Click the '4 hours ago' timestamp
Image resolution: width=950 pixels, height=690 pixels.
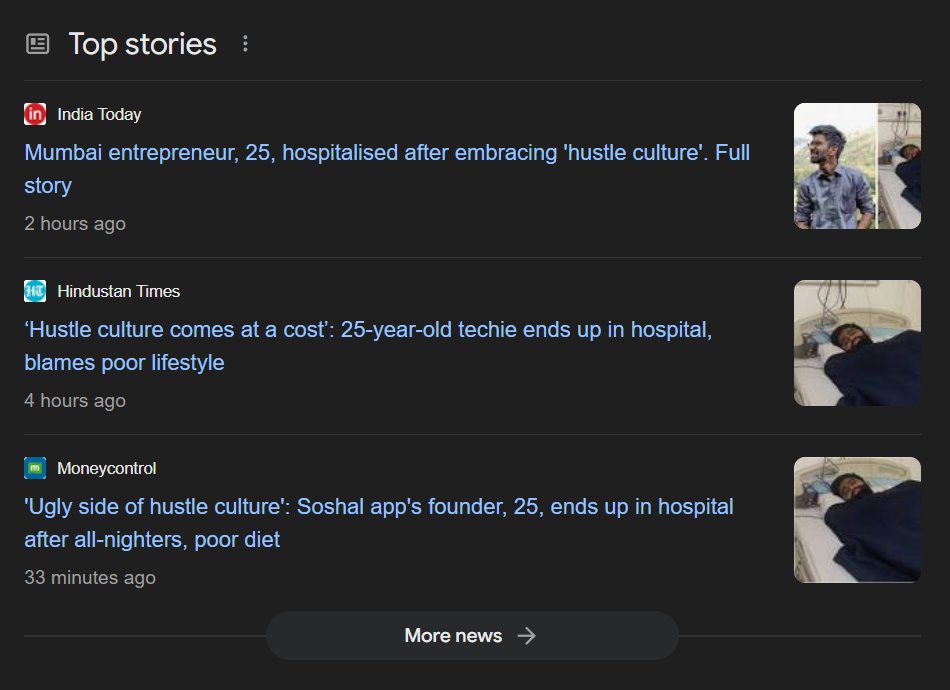click(75, 400)
